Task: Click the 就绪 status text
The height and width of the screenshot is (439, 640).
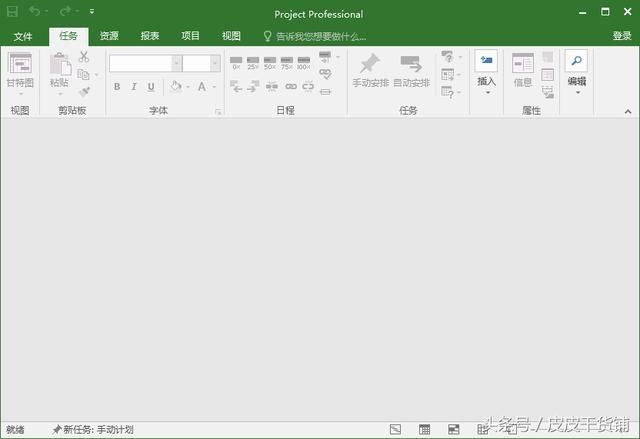Action: point(15,429)
